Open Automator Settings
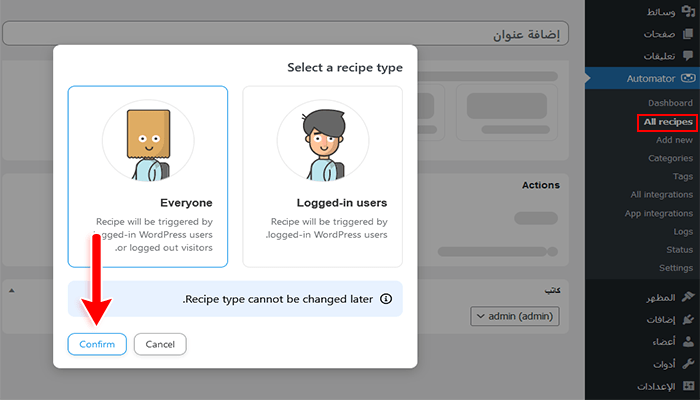This screenshot has height=400, width=700. [676, 268]
